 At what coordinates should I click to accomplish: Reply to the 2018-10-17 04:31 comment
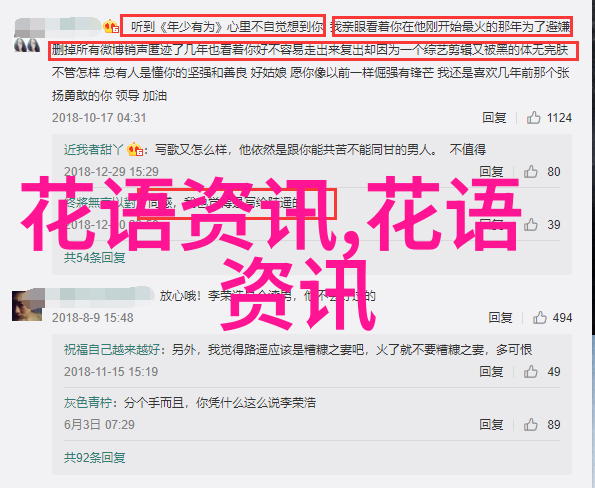pos(494,118)
